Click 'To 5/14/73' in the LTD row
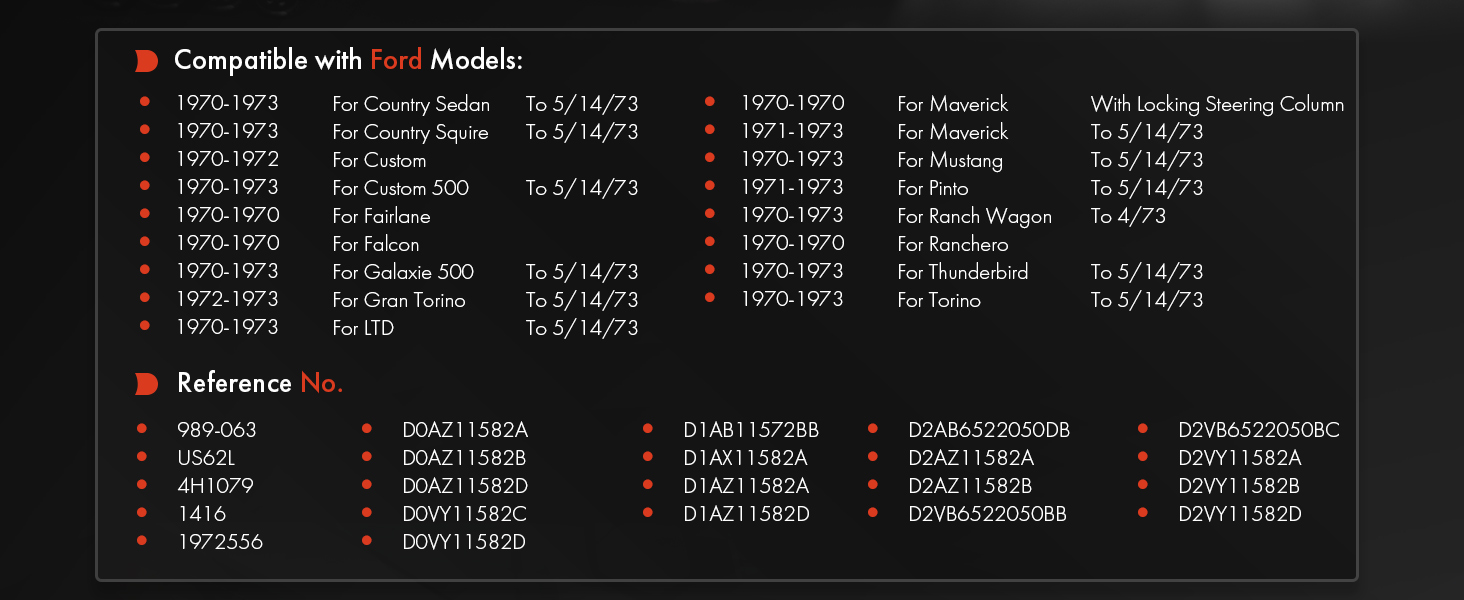Screen dimensions: 1464x600 click(x=582, y=328)
